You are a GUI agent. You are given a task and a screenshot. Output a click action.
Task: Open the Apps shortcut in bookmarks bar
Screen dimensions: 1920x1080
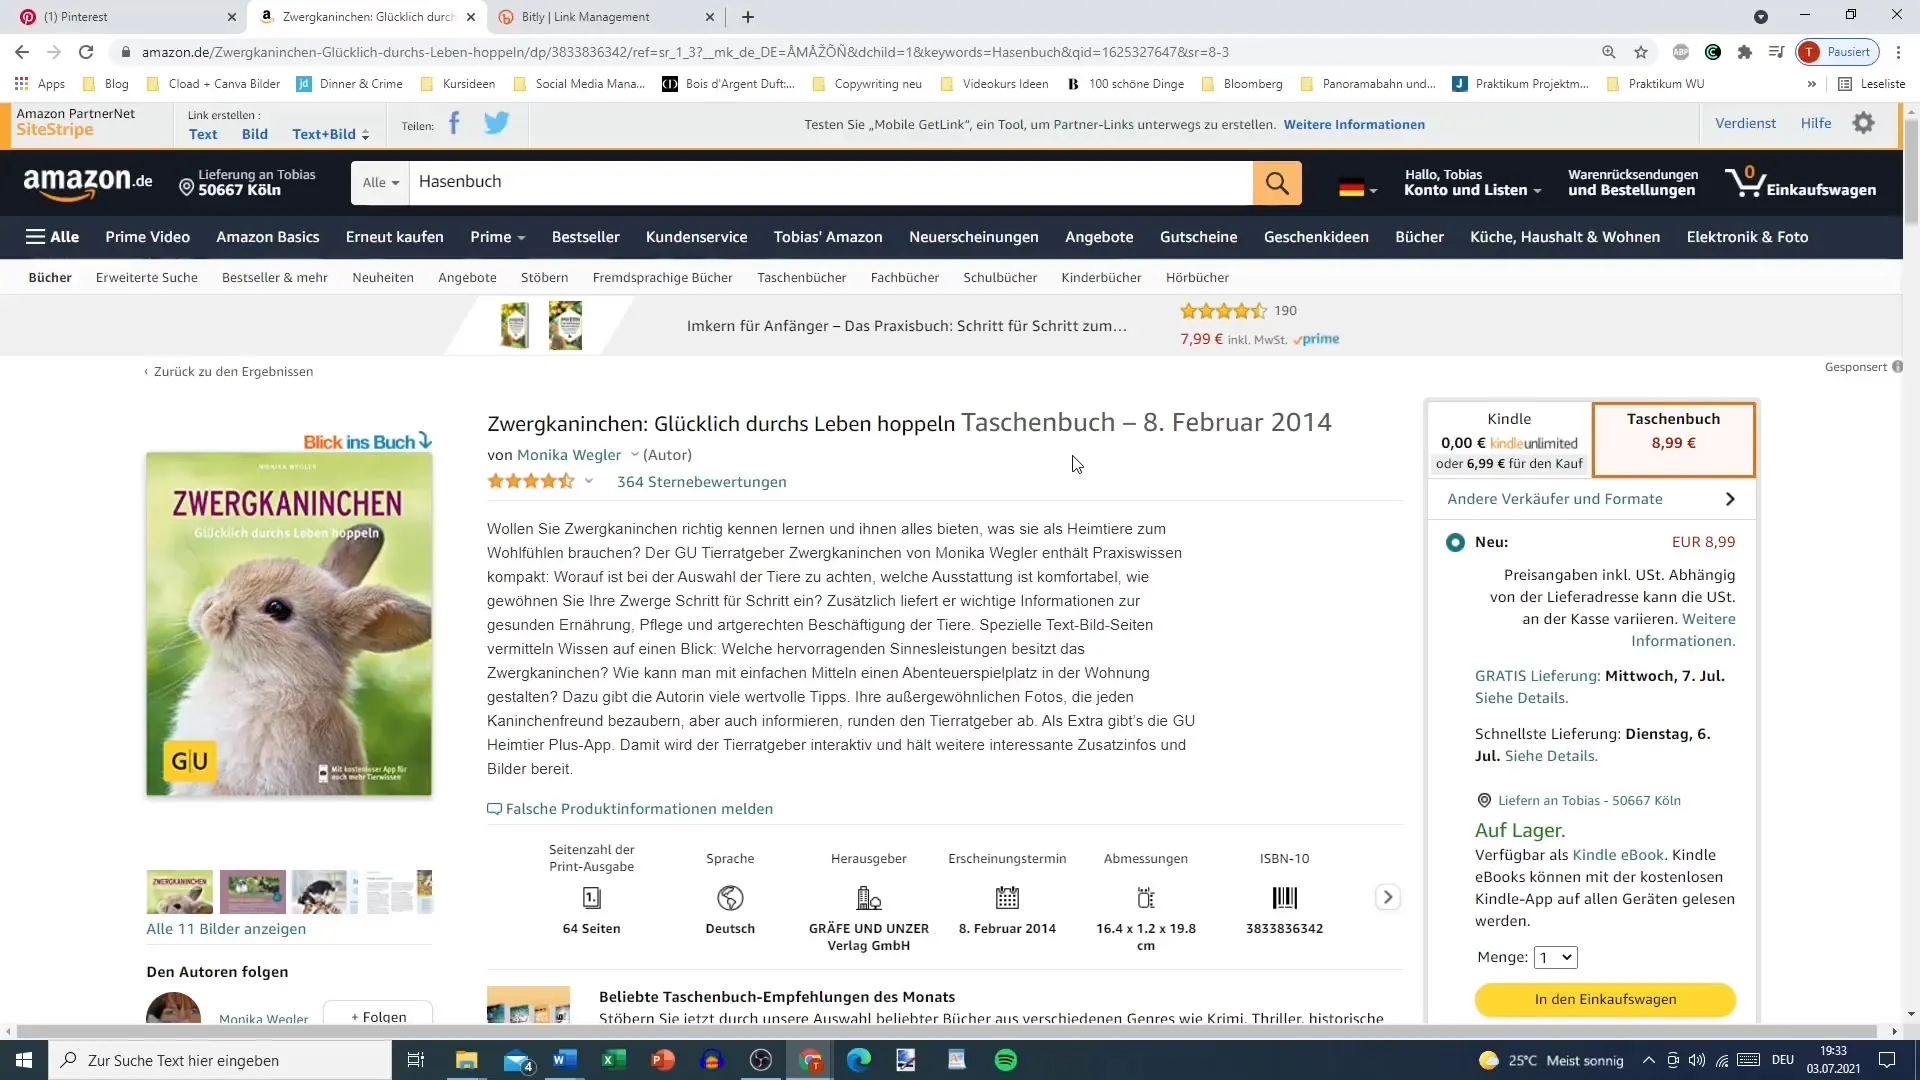(x=40, y=84)
